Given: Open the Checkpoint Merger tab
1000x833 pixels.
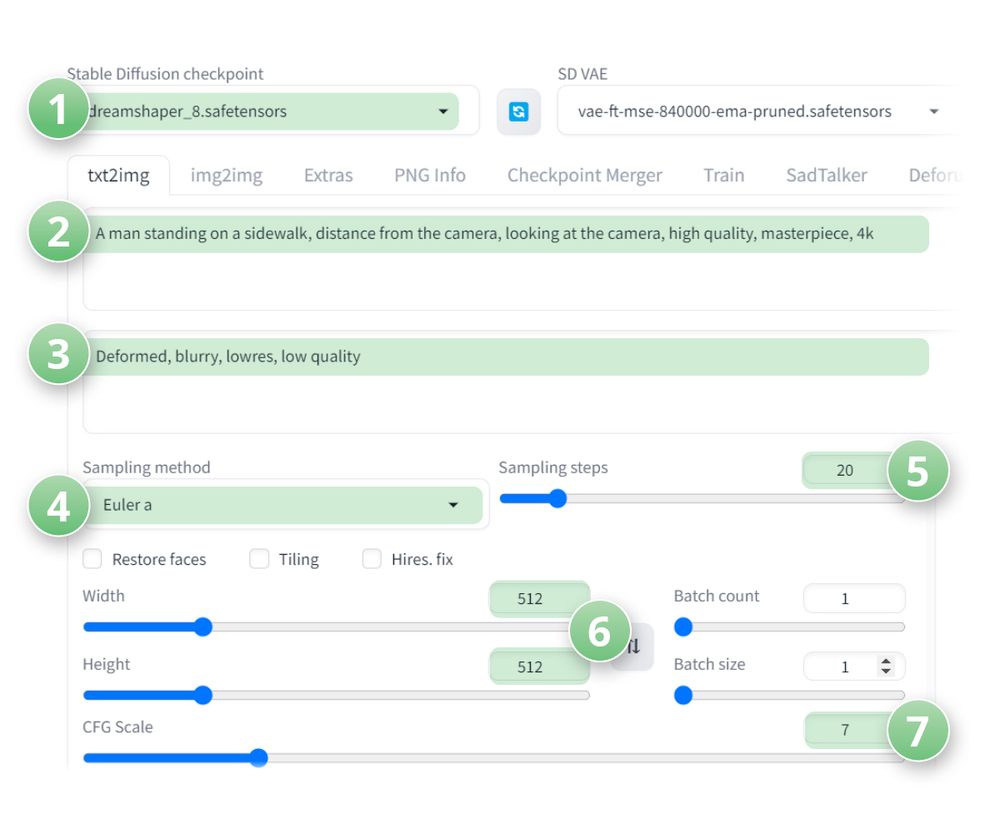Looking at the screenshot, I should (x=584, y=176).
